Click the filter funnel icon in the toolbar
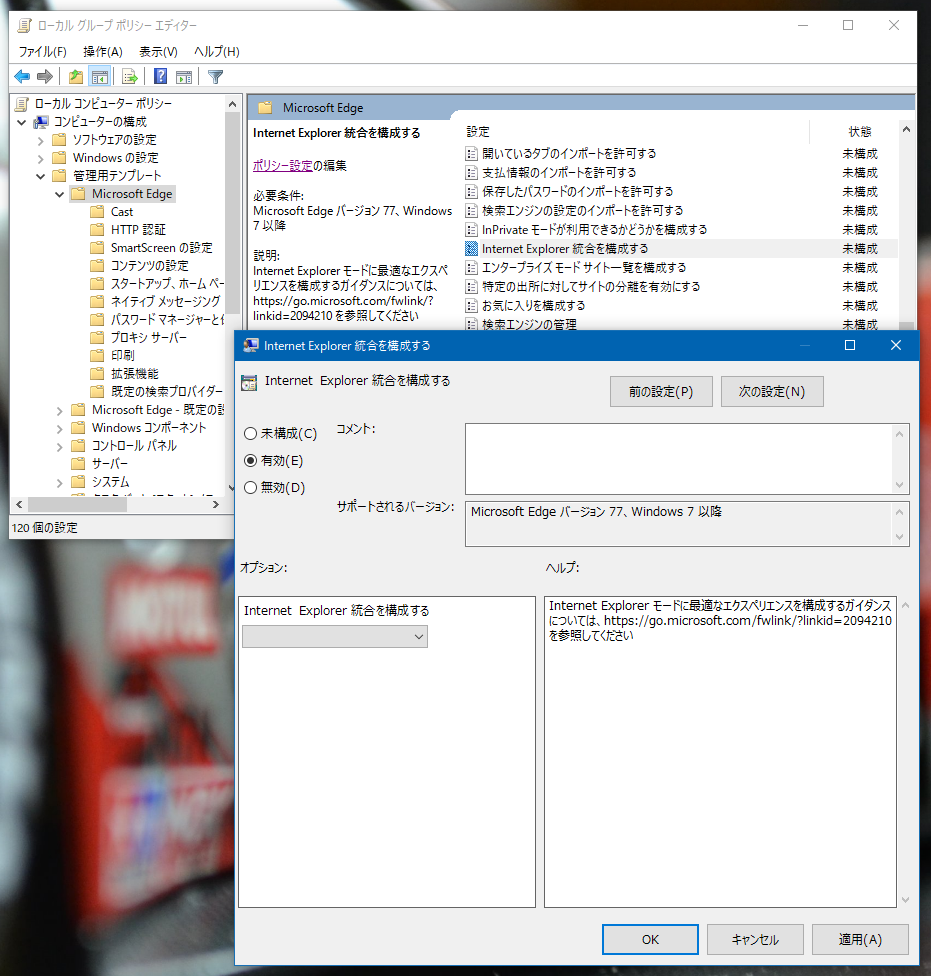 tap(214, 76)
